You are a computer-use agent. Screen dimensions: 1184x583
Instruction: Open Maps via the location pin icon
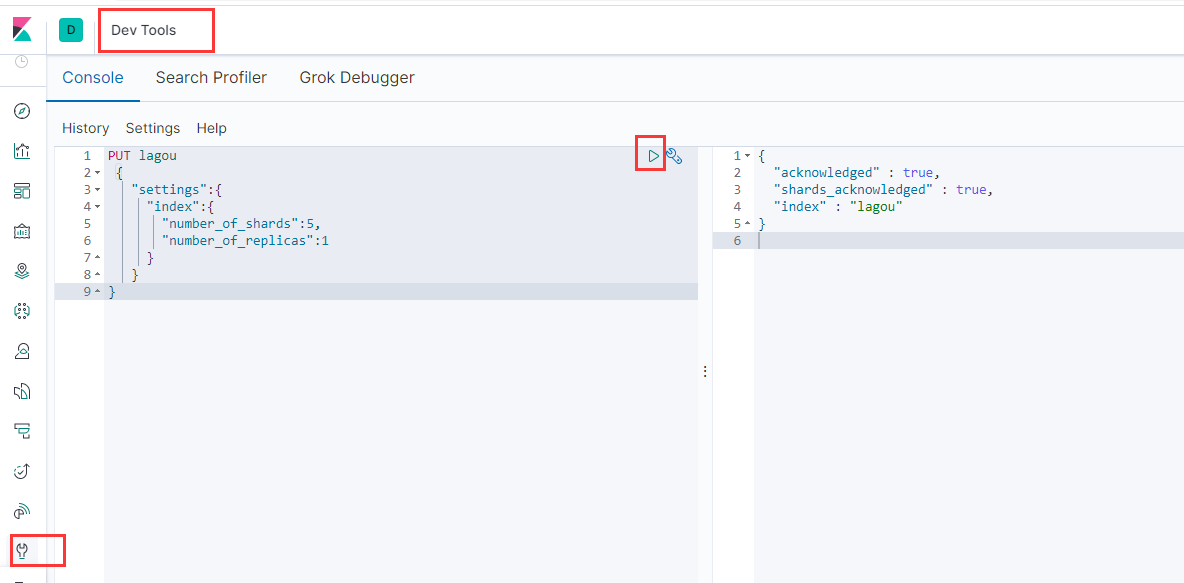tap(22, 271)
